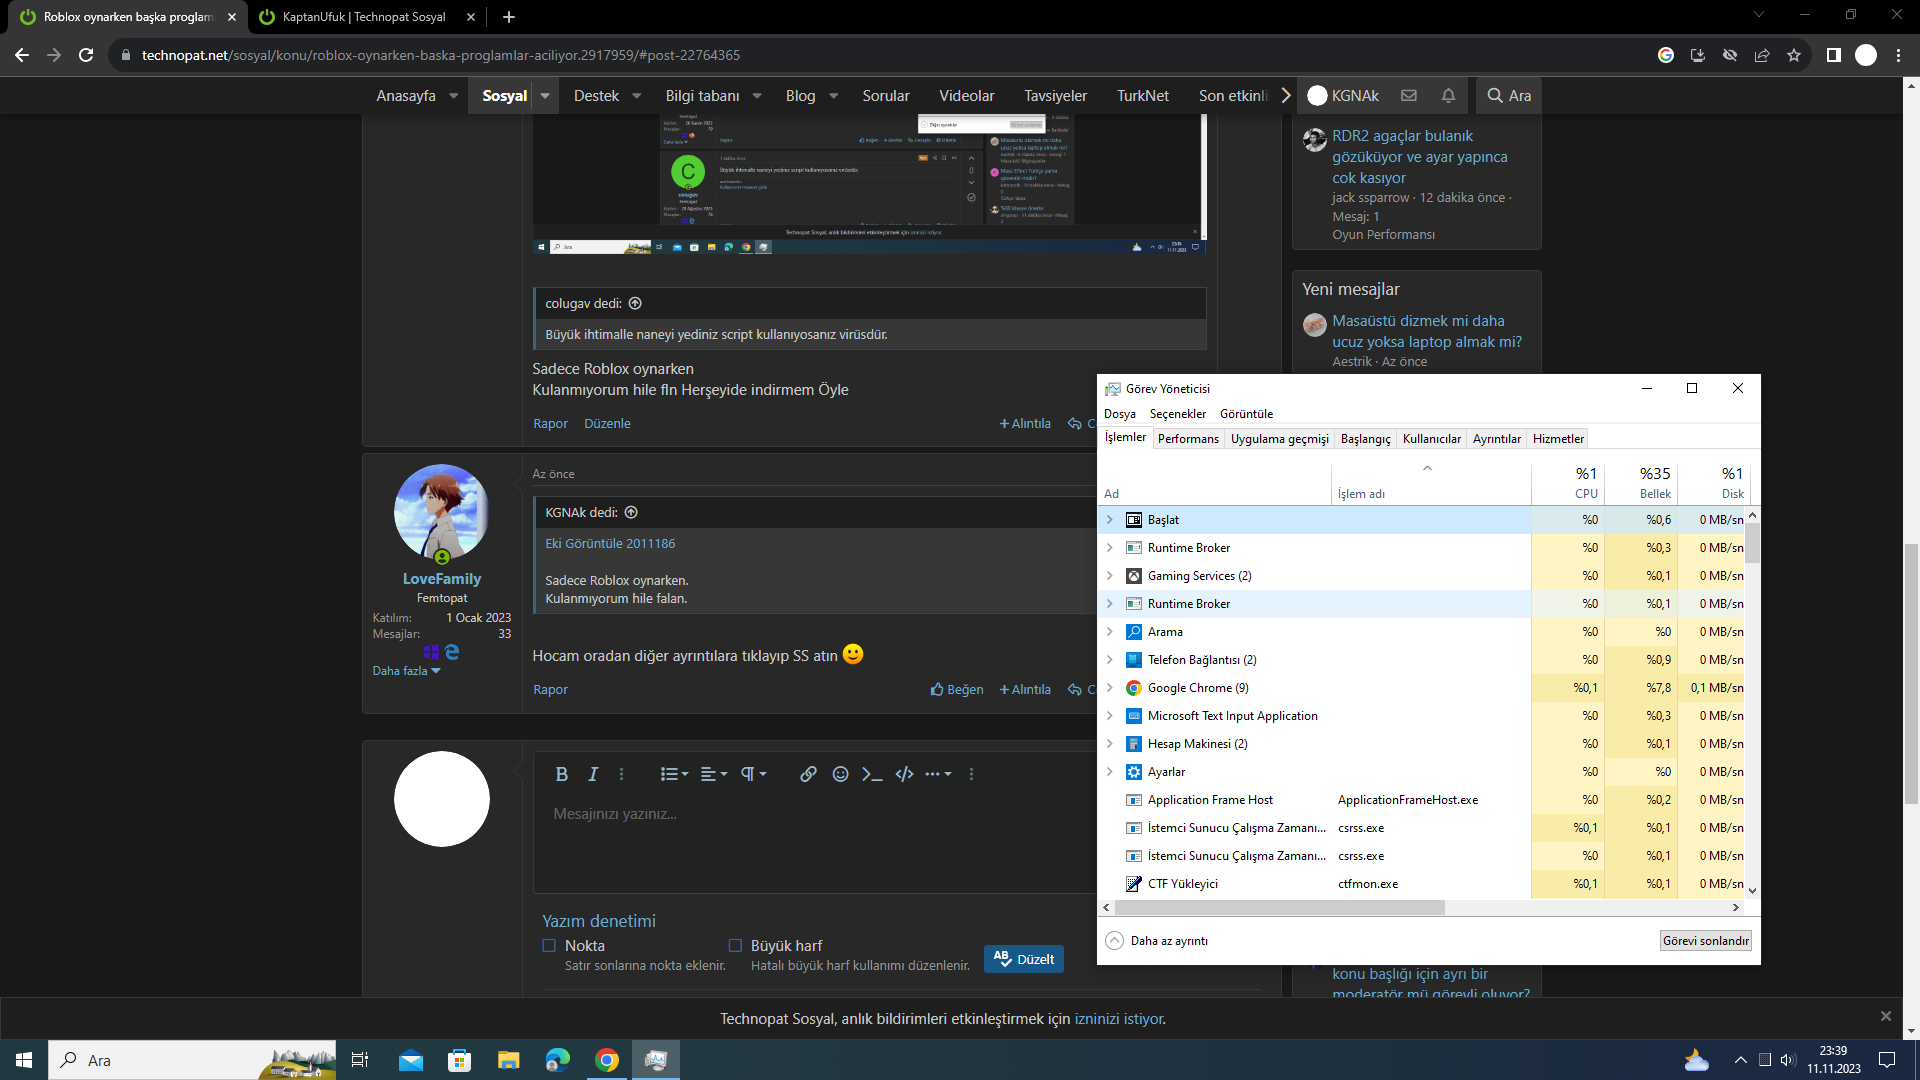The height and width of the screenshot is (1080, 1920).
Task: Open the emoji smiley picker
Action: [x=840, y=774]
